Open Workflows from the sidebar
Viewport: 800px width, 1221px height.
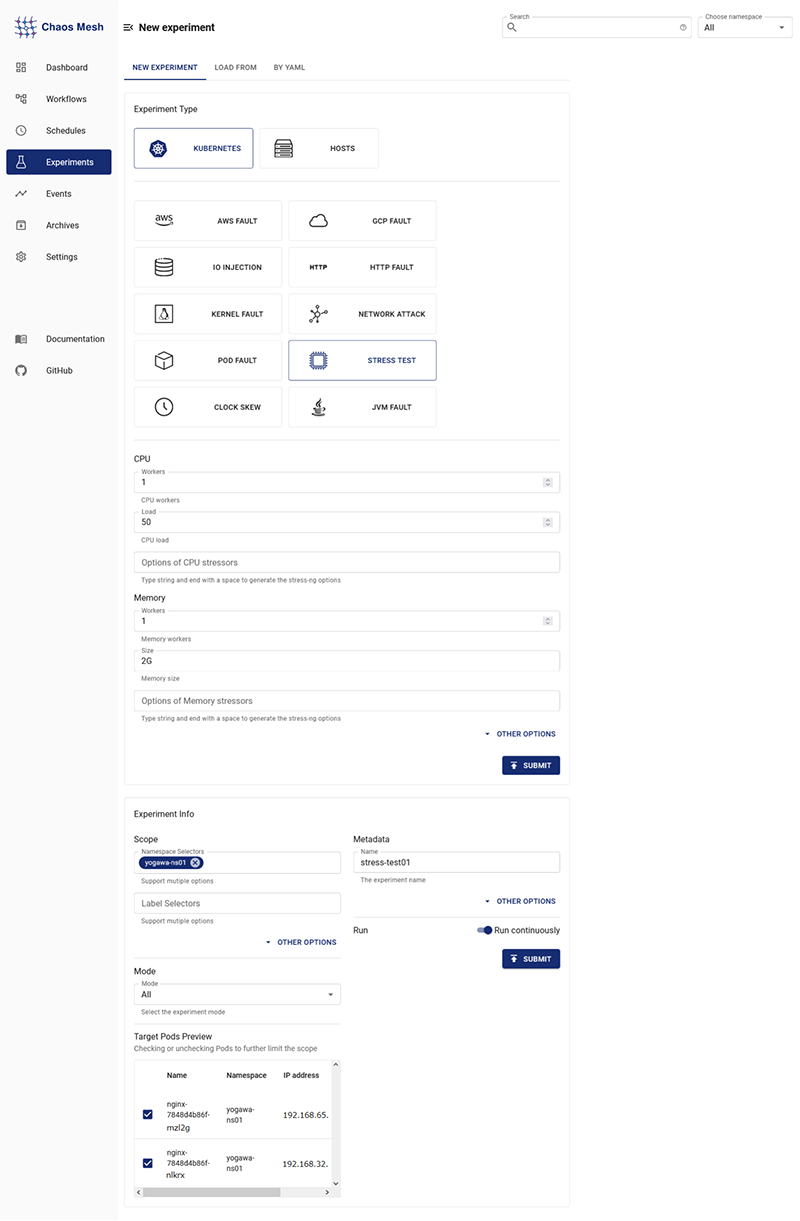coord(59,99)
